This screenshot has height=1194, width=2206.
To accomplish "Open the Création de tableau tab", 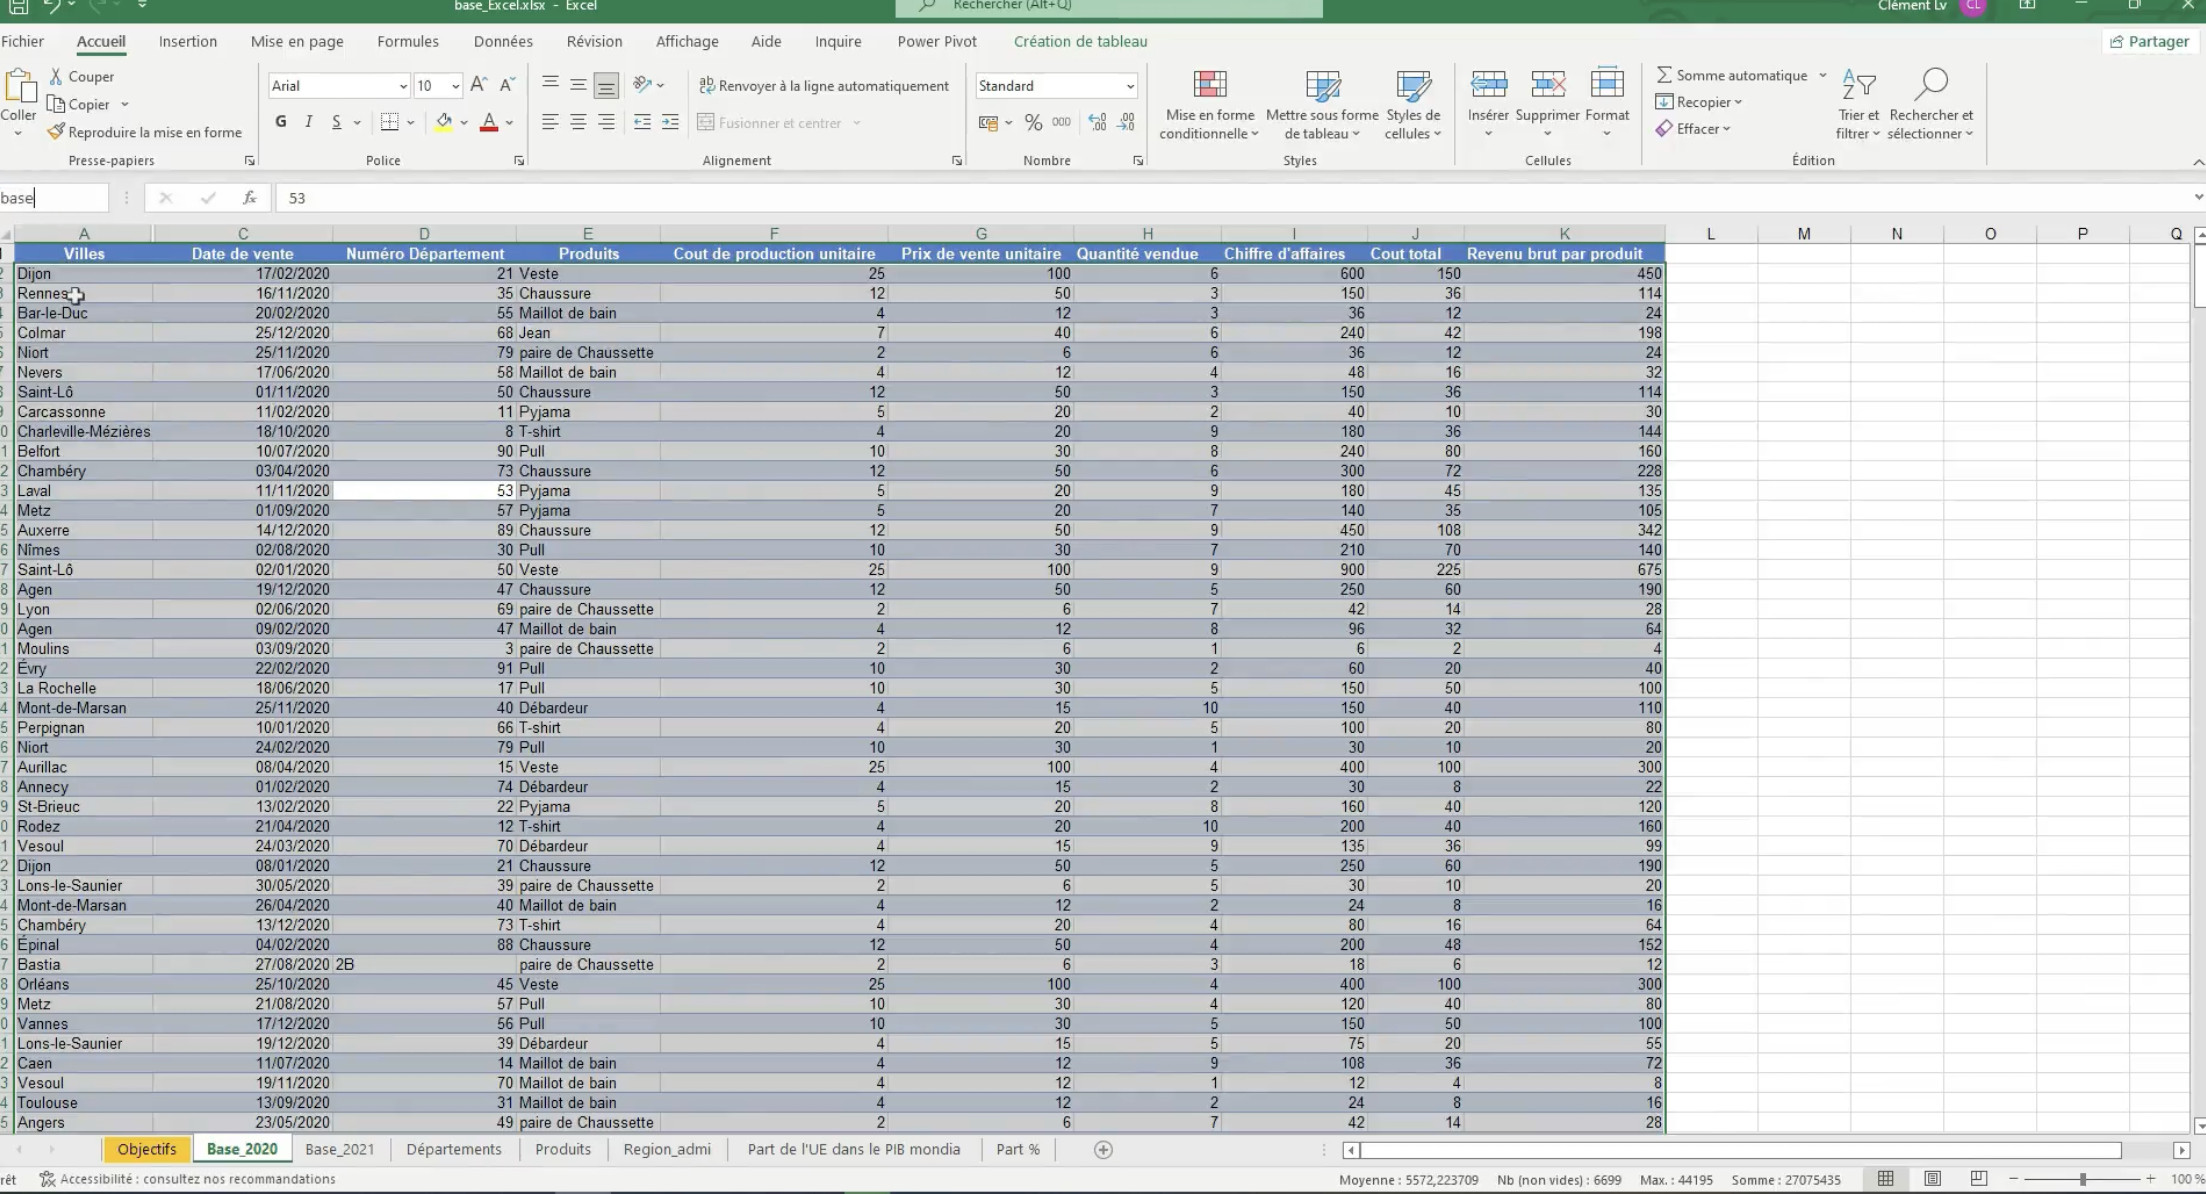I will coord(1080,41).
